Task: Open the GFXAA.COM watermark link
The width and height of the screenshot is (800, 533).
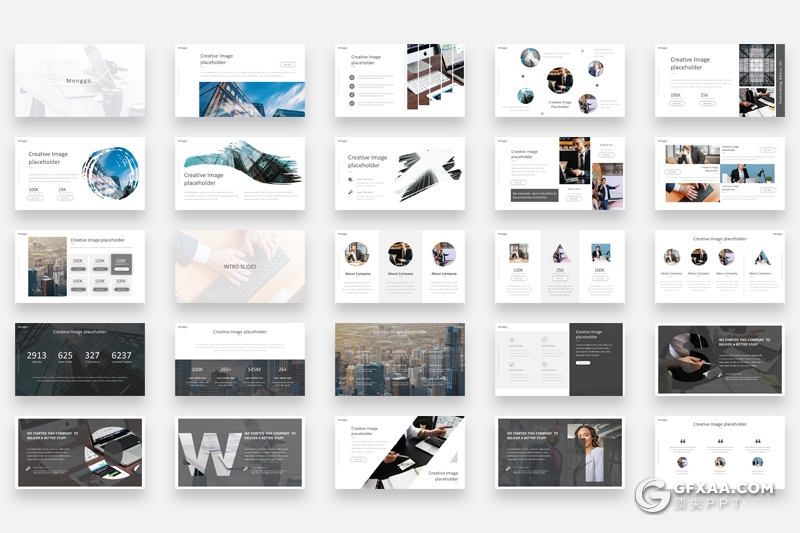Action: point(724,489)
